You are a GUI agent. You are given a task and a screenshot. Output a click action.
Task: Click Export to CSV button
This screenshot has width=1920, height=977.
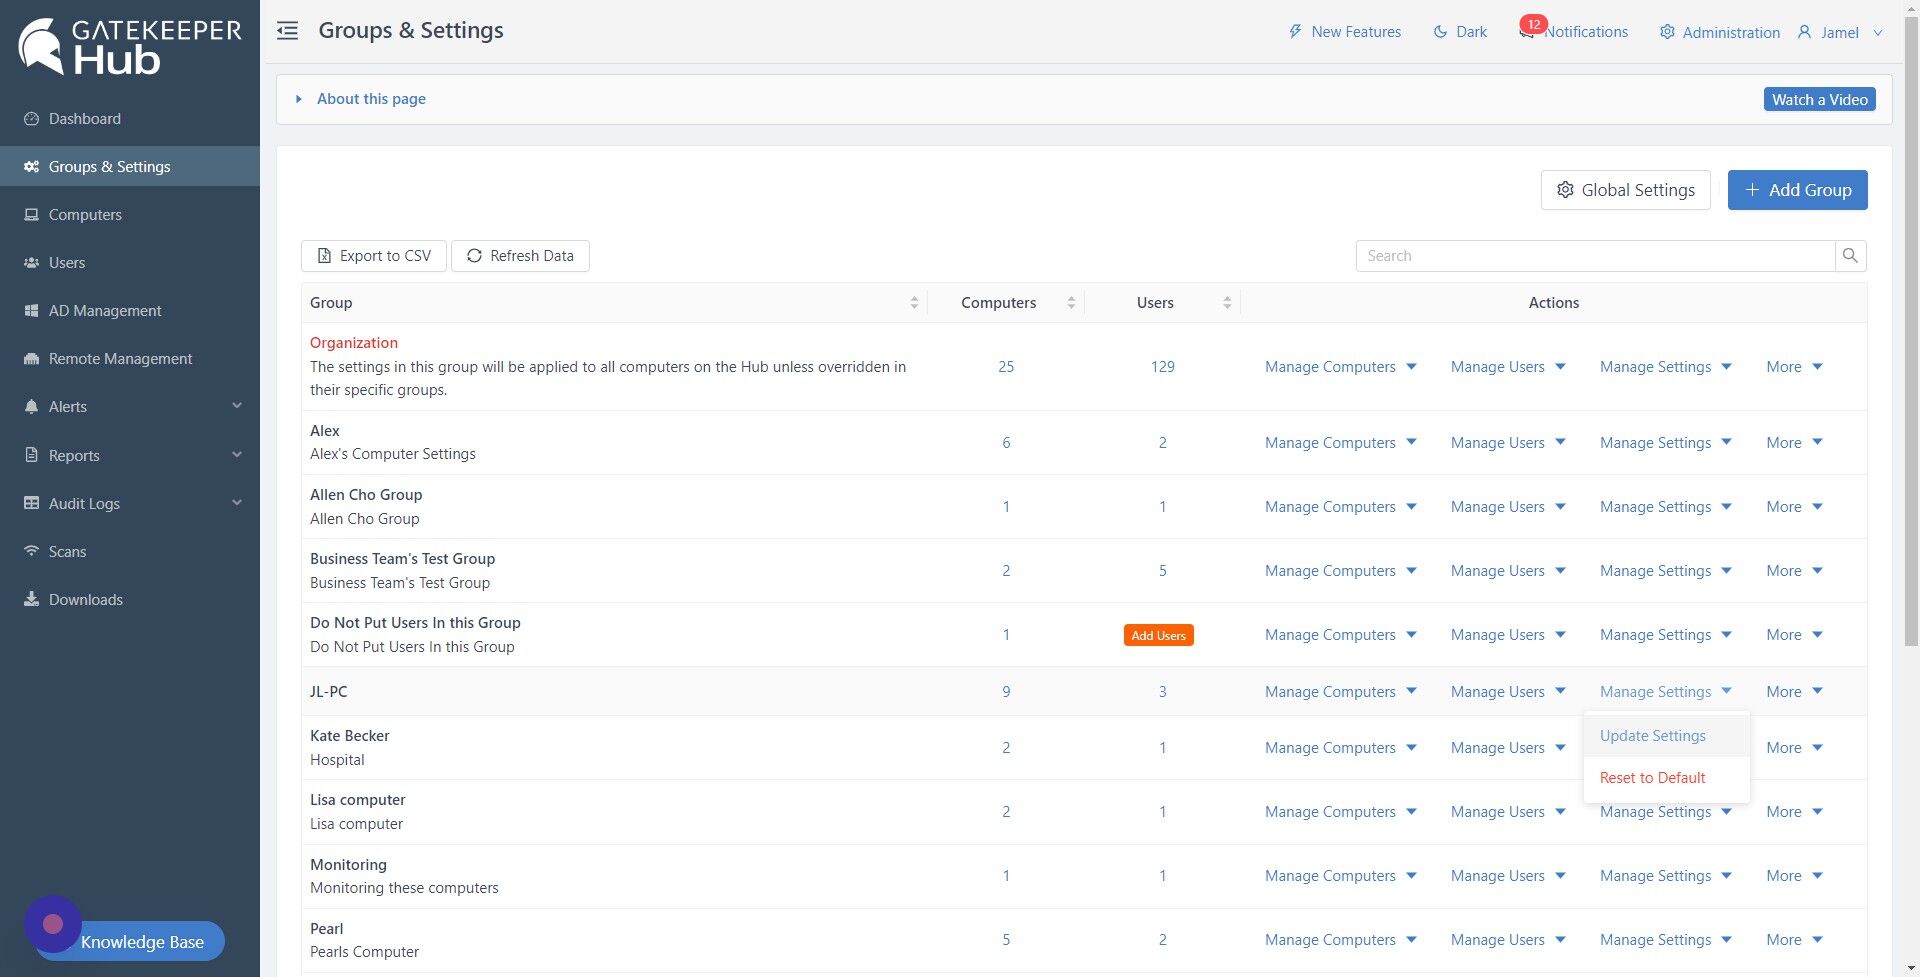tap(374, 256)
